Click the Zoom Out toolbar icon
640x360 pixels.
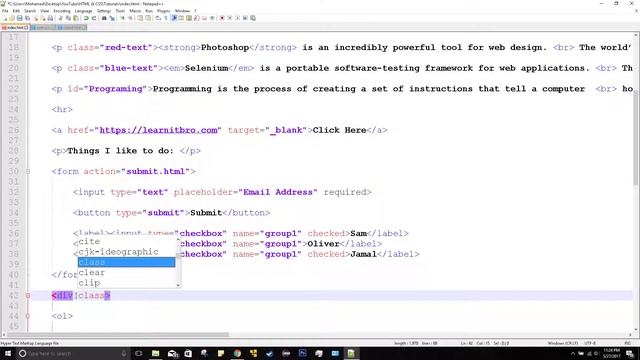[x=130, y=18]
